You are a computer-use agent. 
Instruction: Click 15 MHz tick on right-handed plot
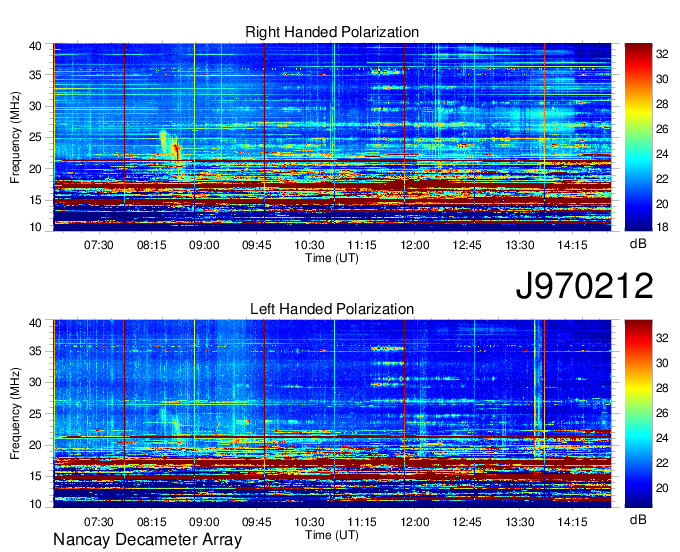[35, 200]
